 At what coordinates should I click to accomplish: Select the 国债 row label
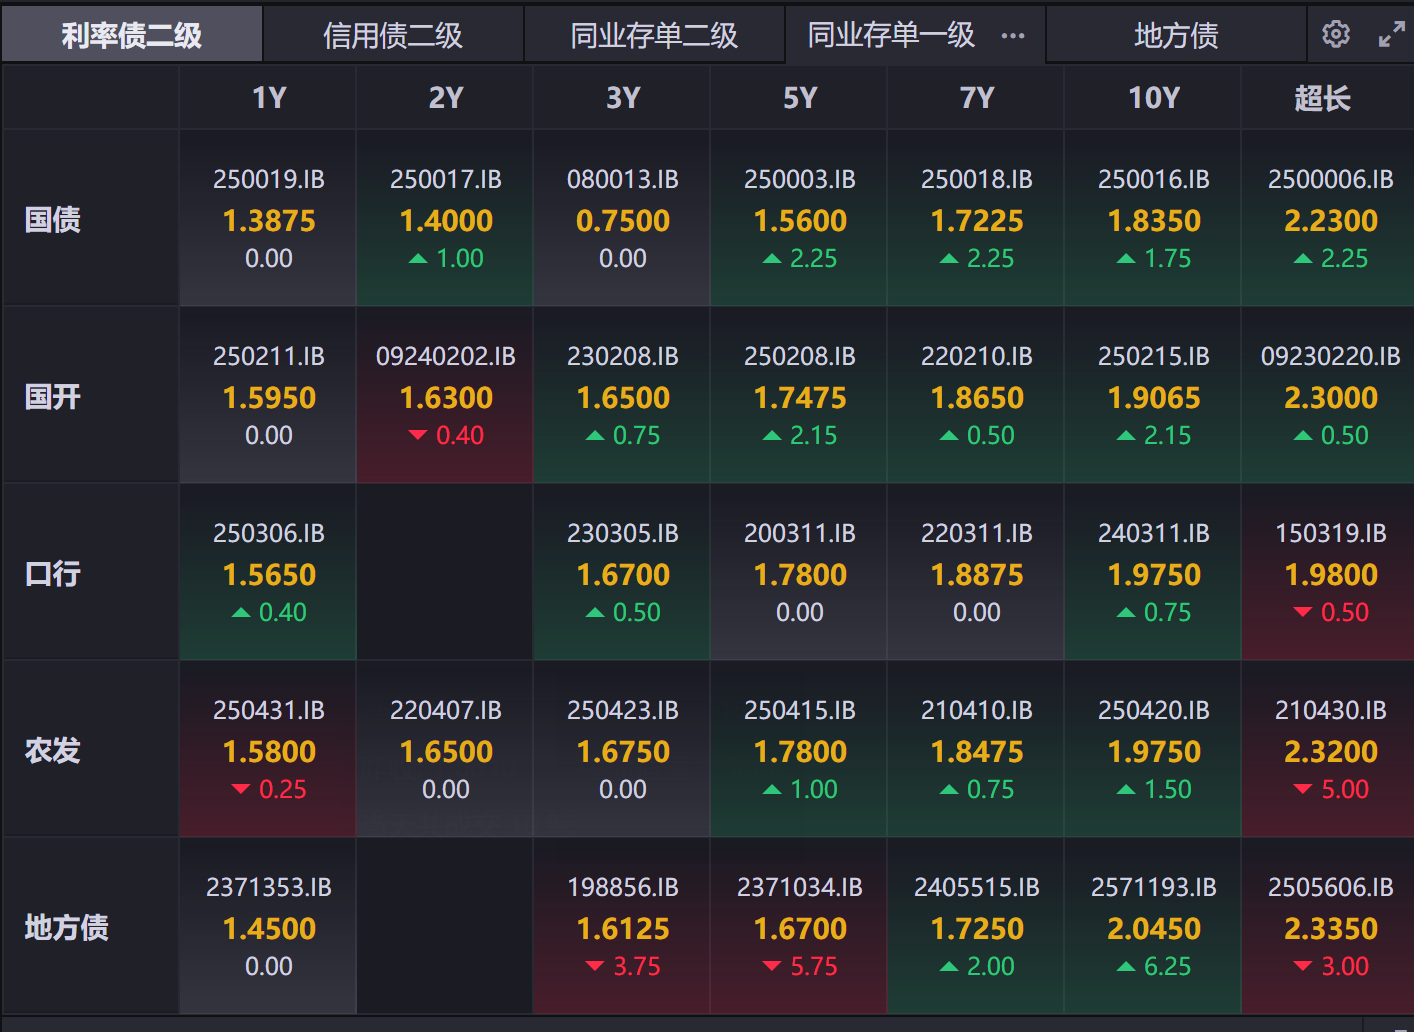pos(53,220)
